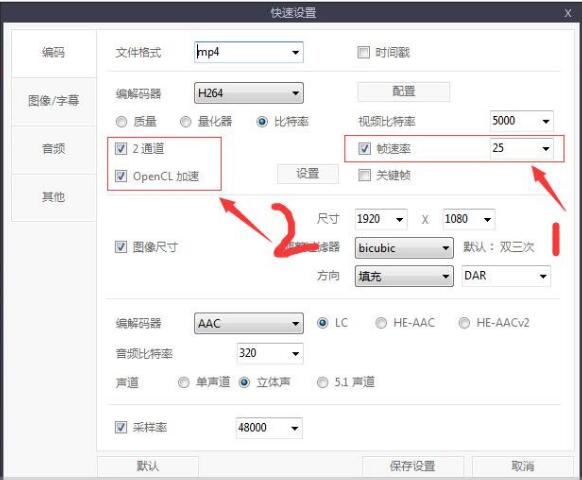Image resolution: width=582 pixels, height=480 pixels.
Task: Select the HE-AAC radio button
Action: pyautogui.click(x=381, y=323)
